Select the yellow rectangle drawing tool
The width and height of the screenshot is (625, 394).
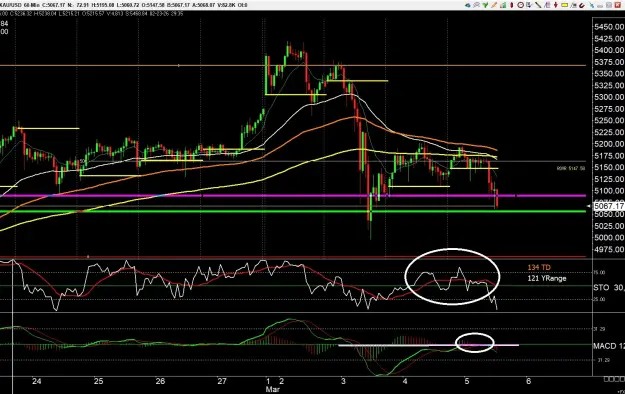(x=564, y=5)
